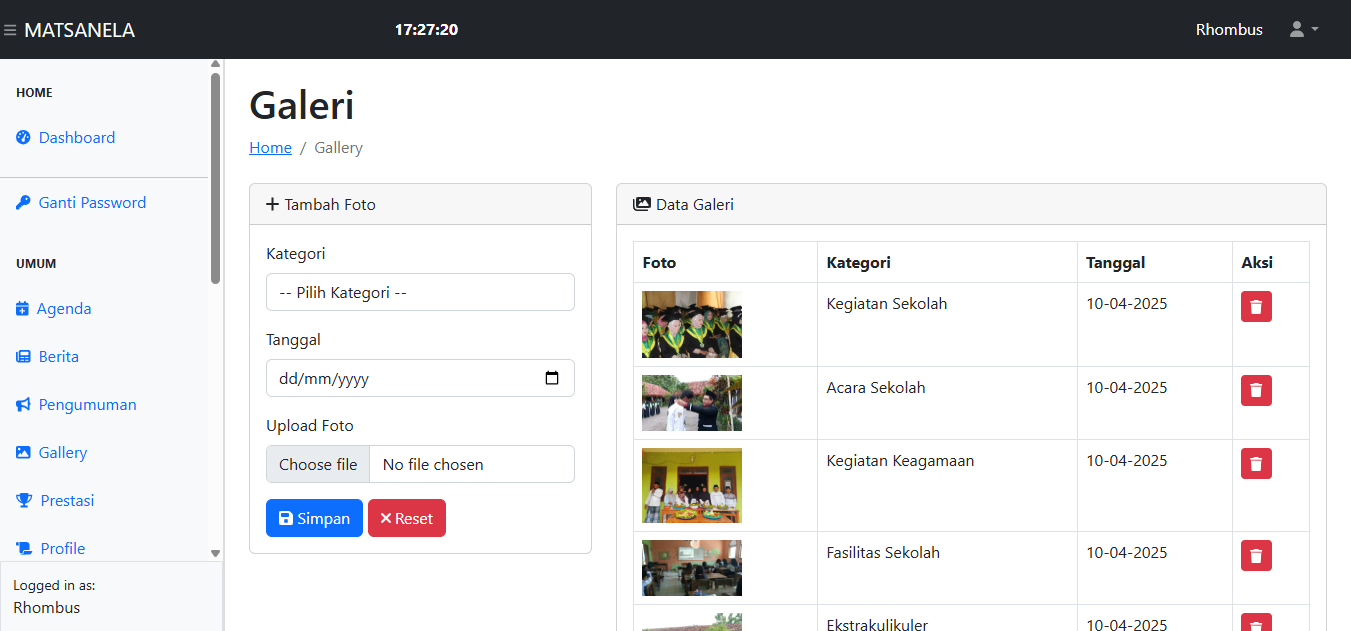1351x631 pixels.
Task: Click the sidebar vertical scrollbar thumb
Action: click(215, 178)
